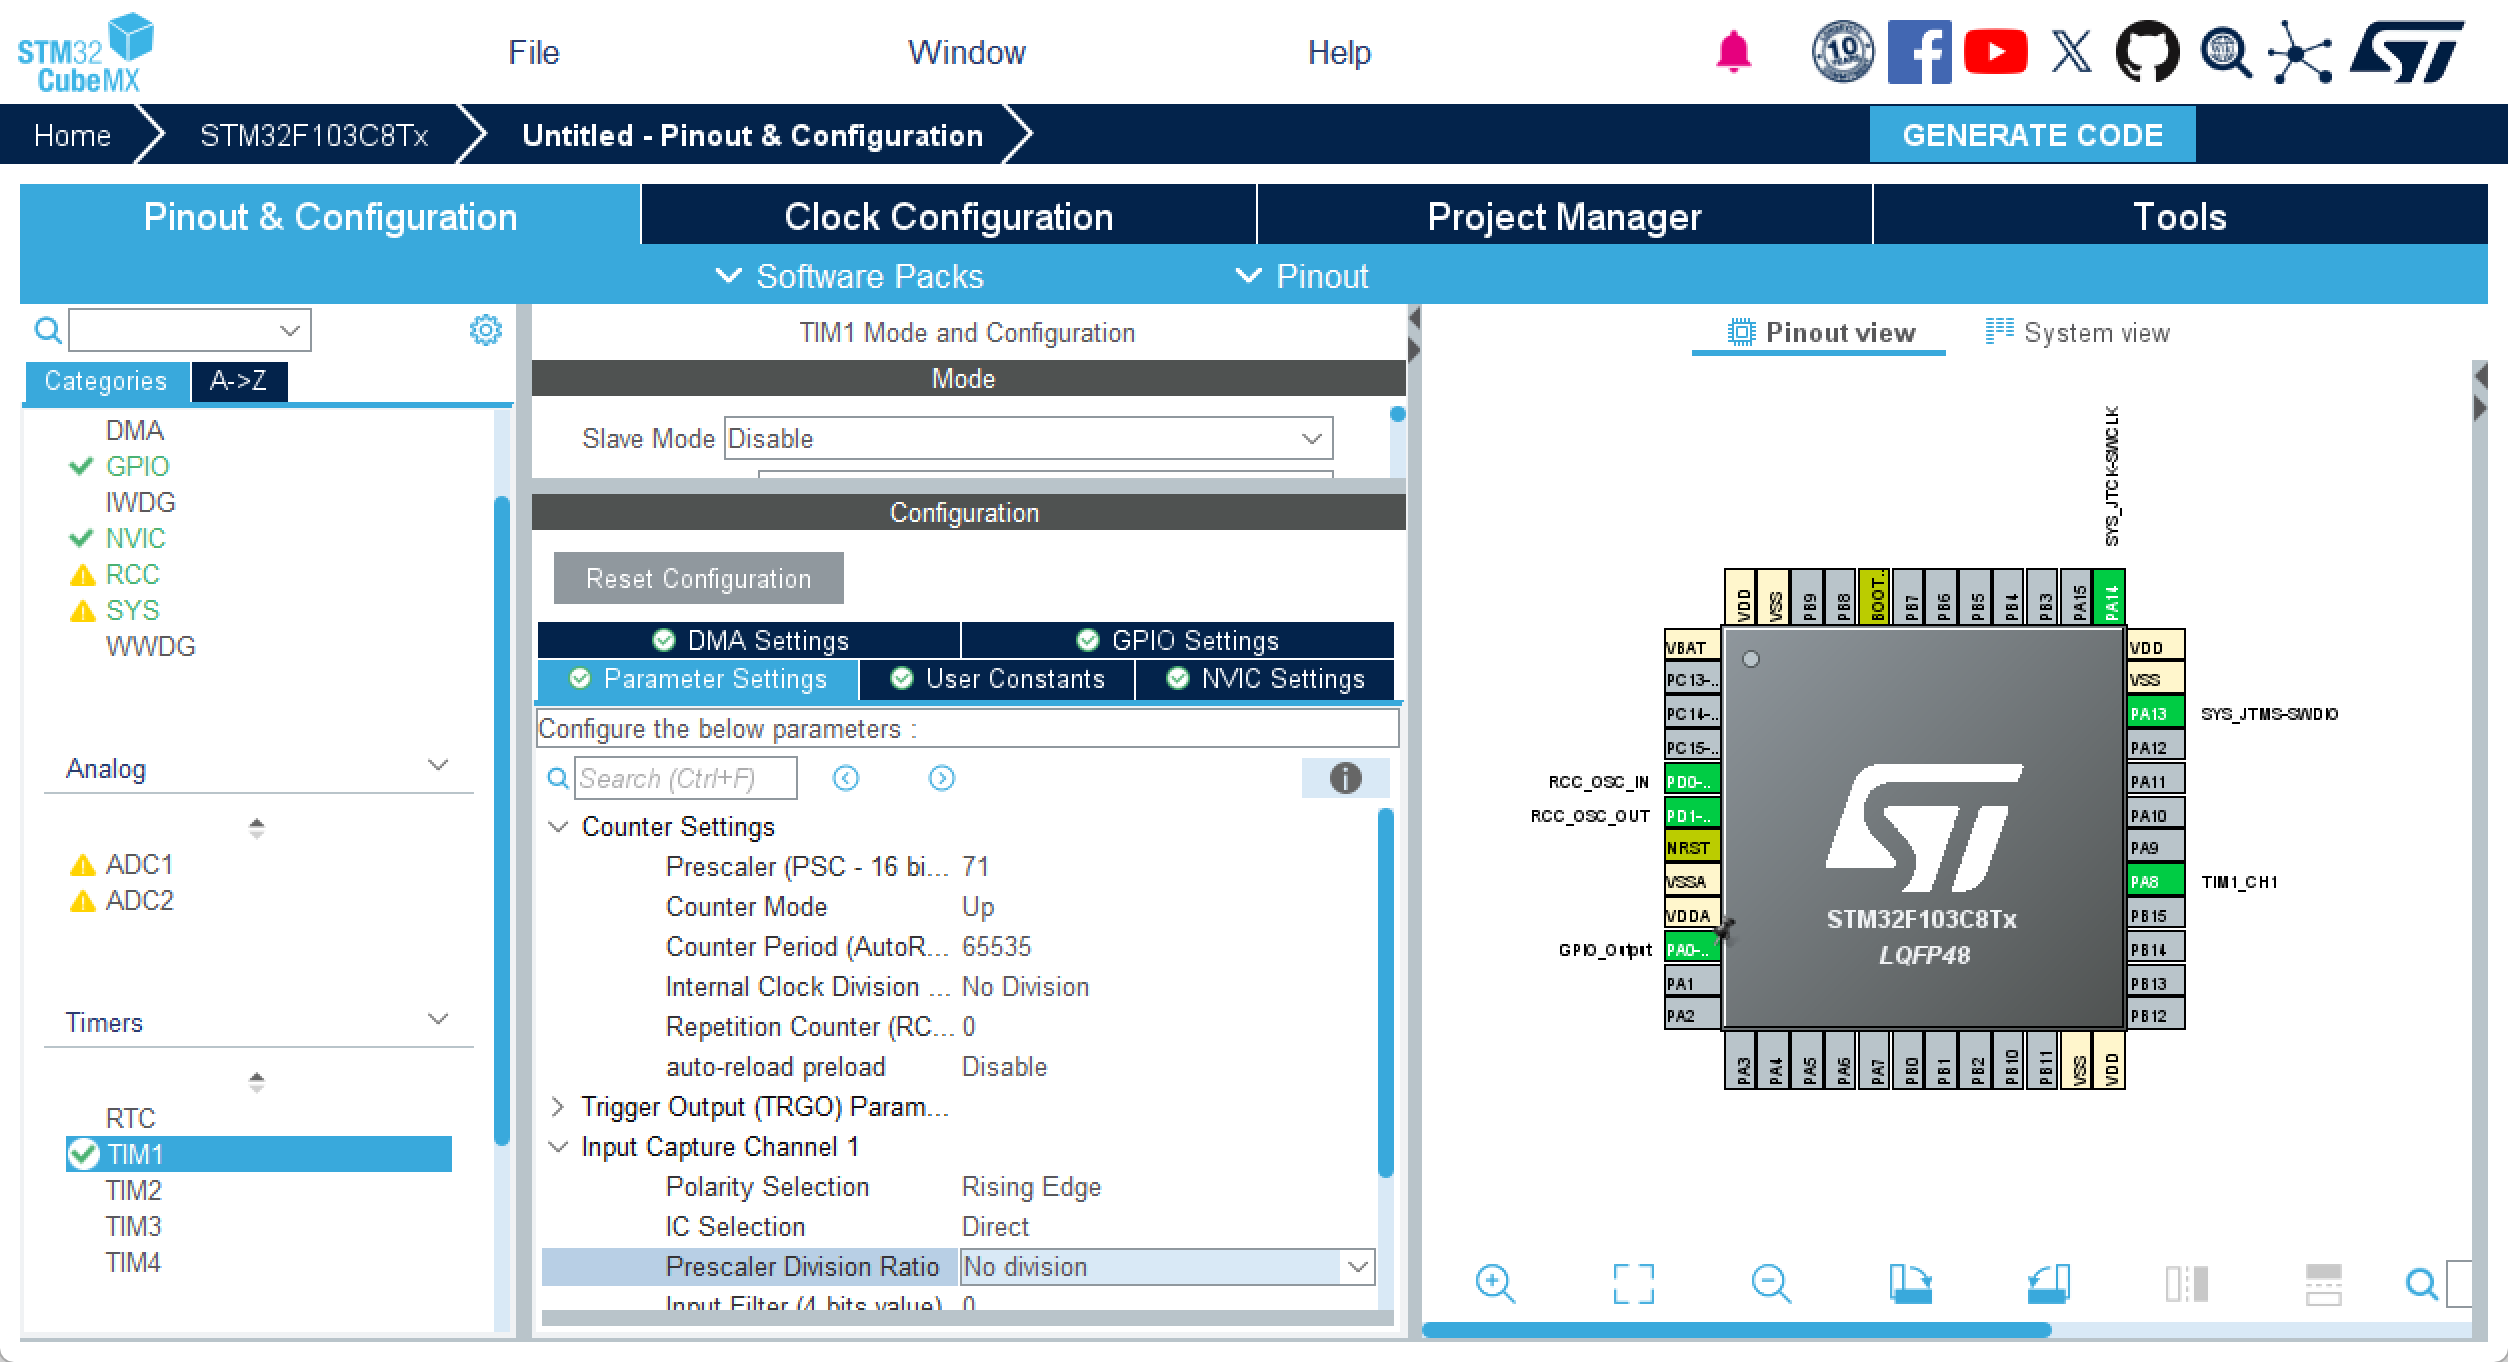
Task: Click the PA8 pin on the chip
Action: click(2155, 881)
